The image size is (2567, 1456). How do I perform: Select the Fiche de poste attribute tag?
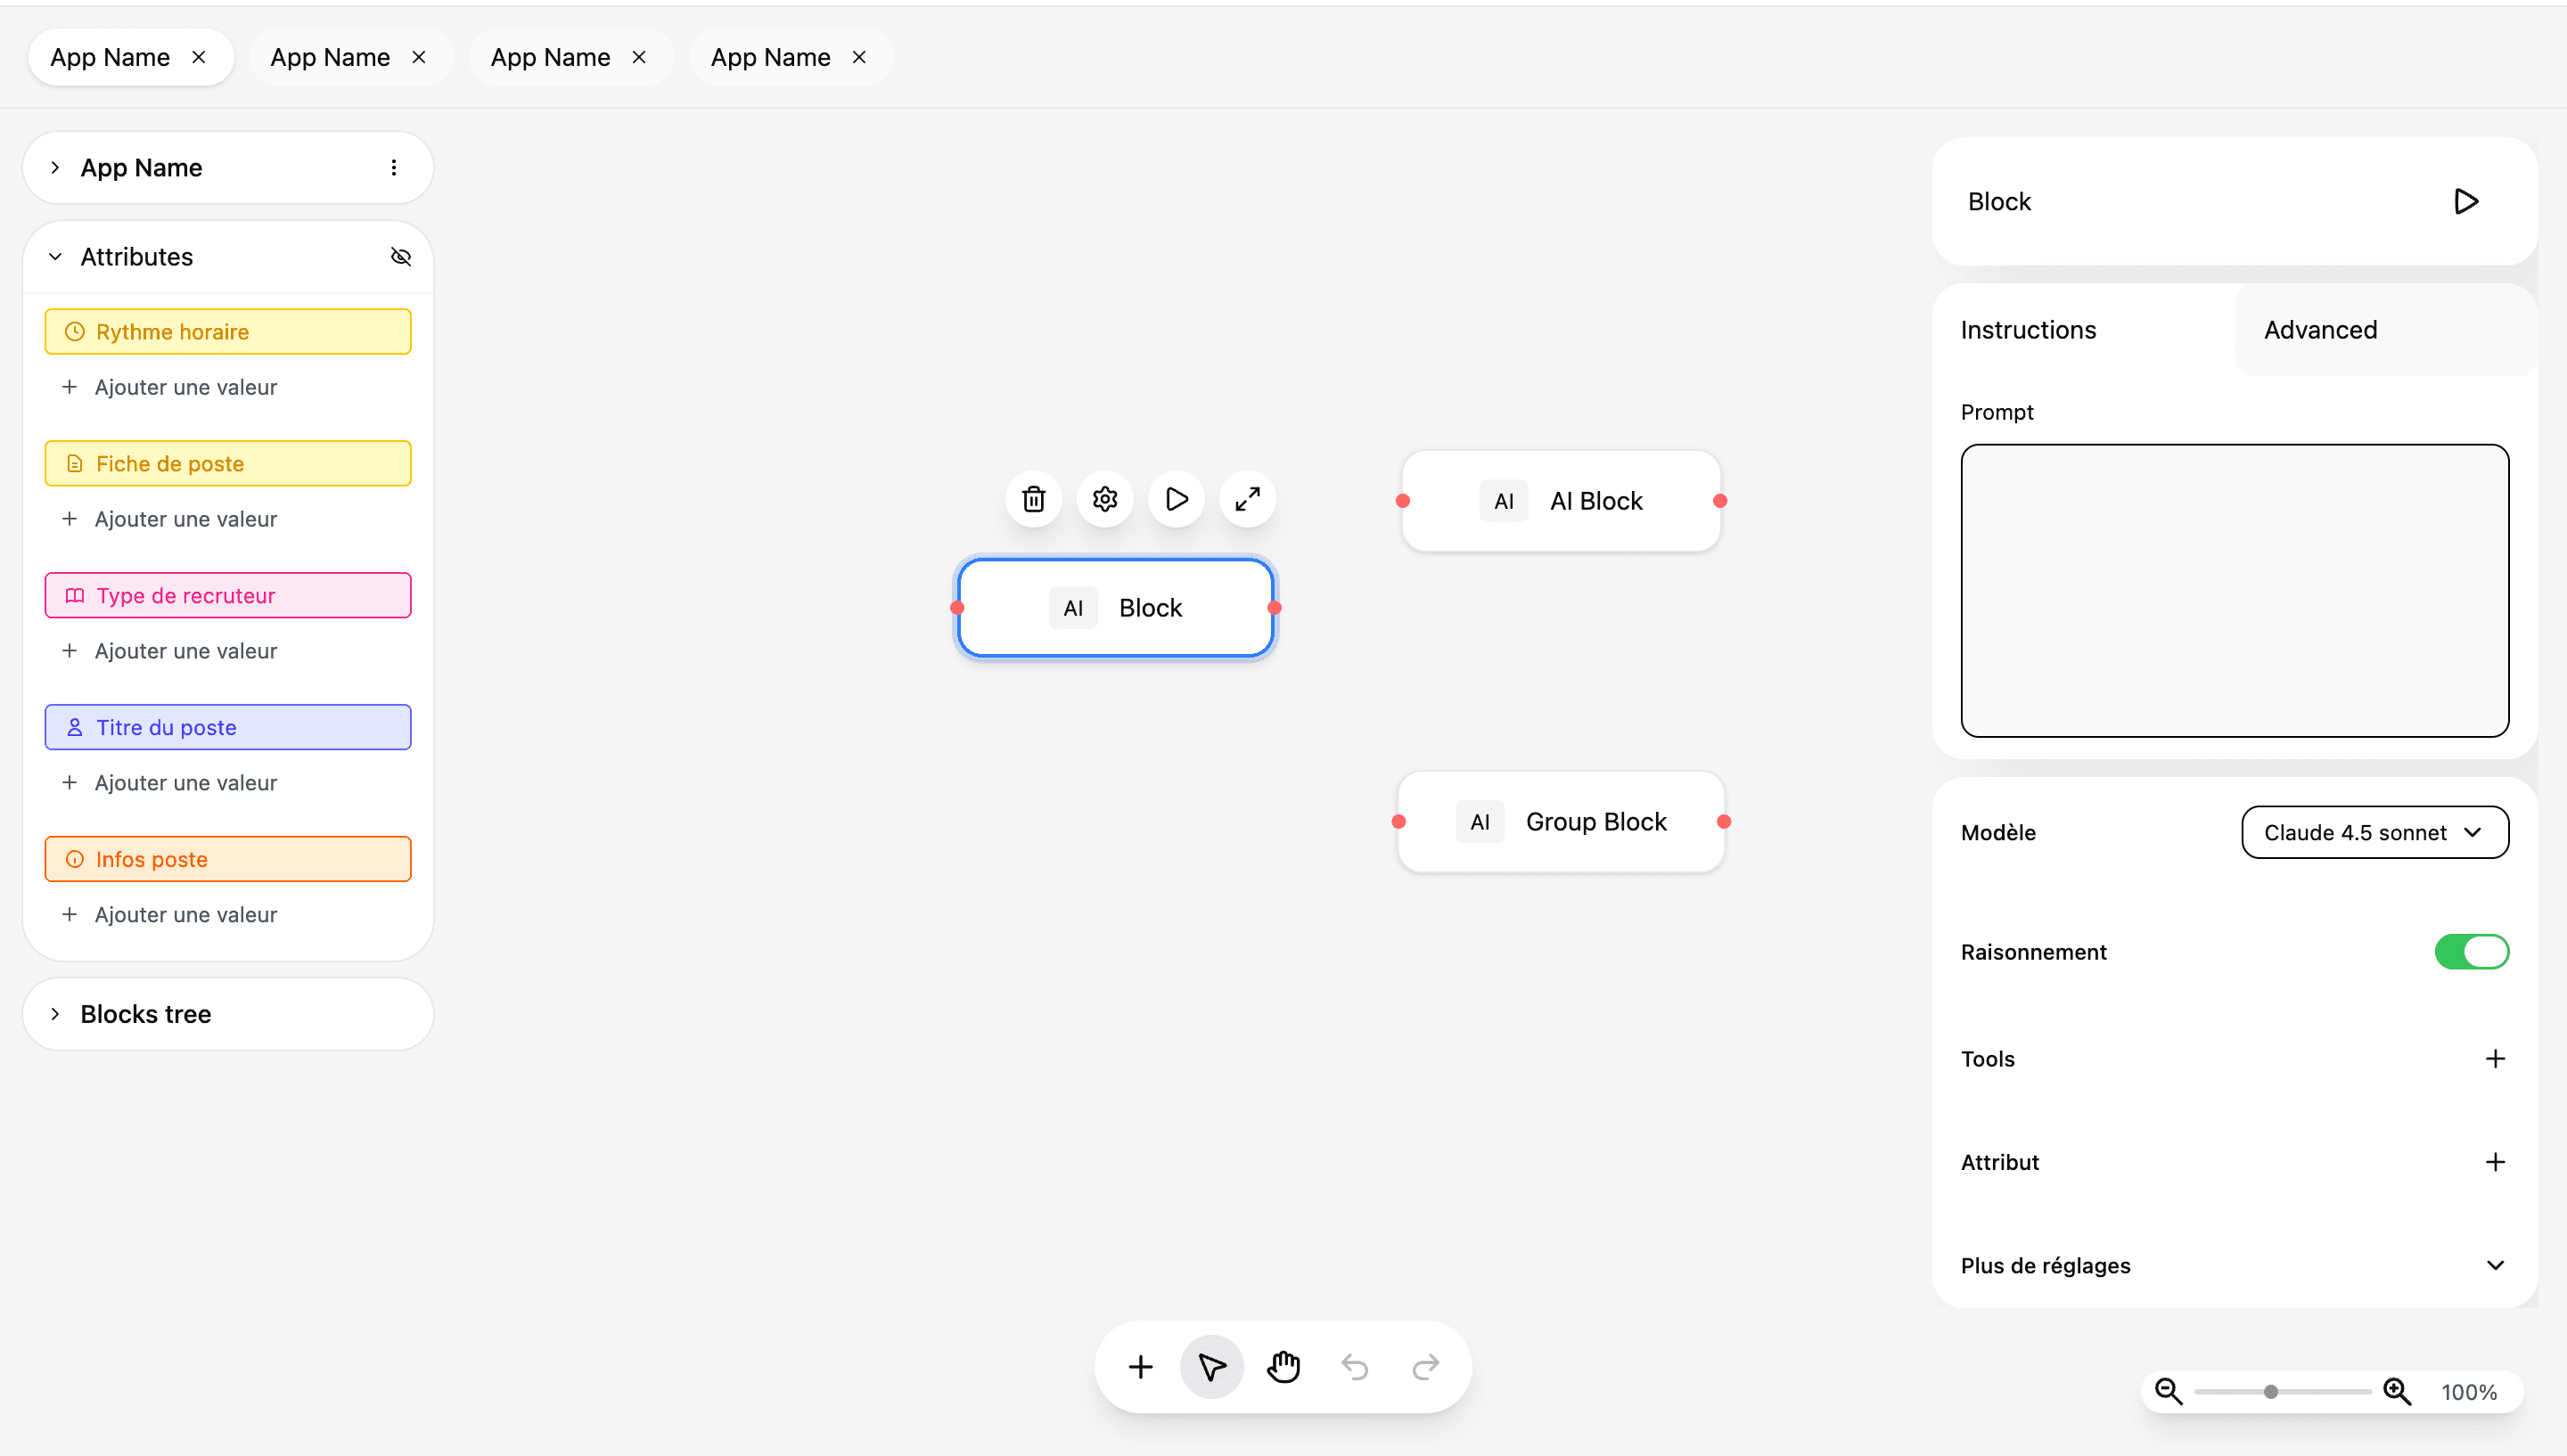point(228,464)
